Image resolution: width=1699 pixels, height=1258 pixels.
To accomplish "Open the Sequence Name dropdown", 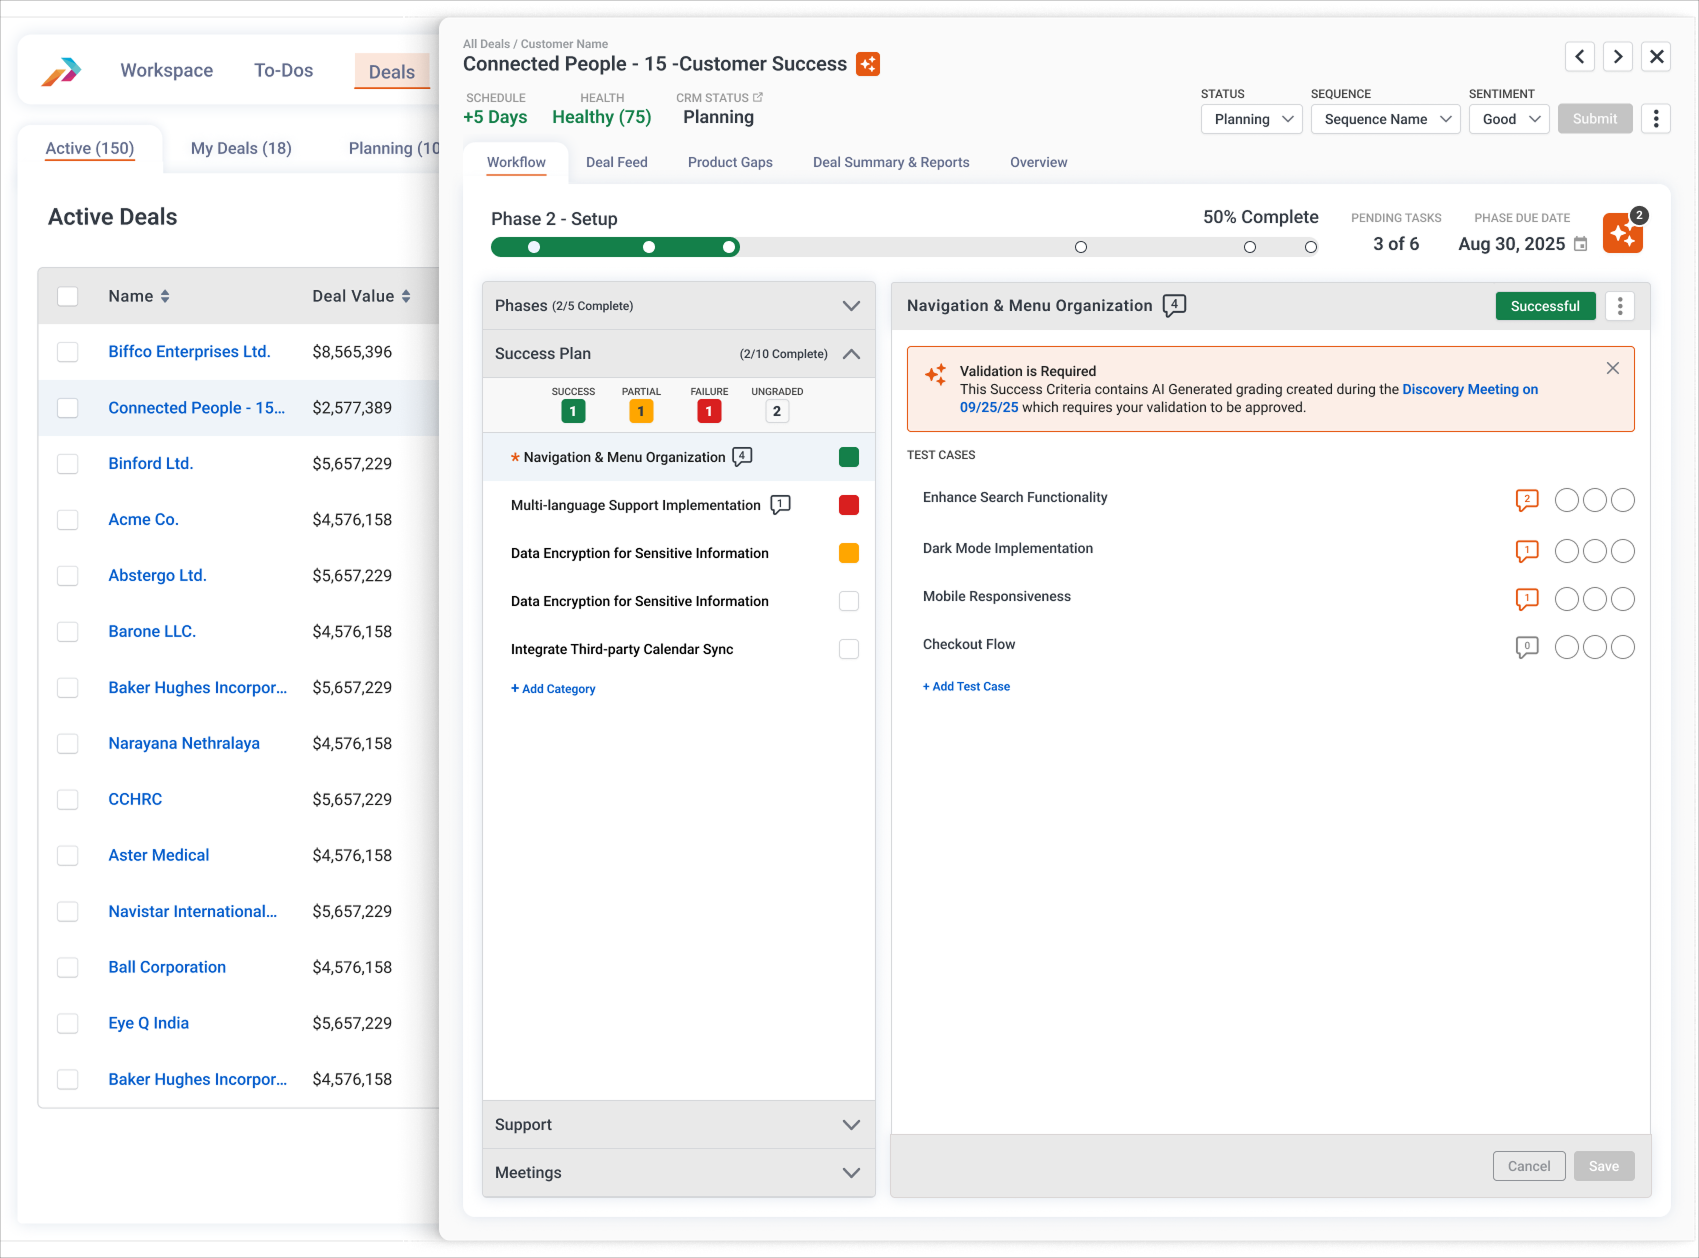I will [1385, 119].
